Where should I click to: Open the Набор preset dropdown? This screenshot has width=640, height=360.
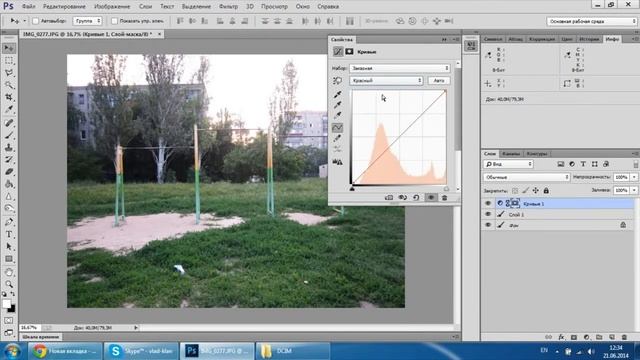tap(400, 68)
